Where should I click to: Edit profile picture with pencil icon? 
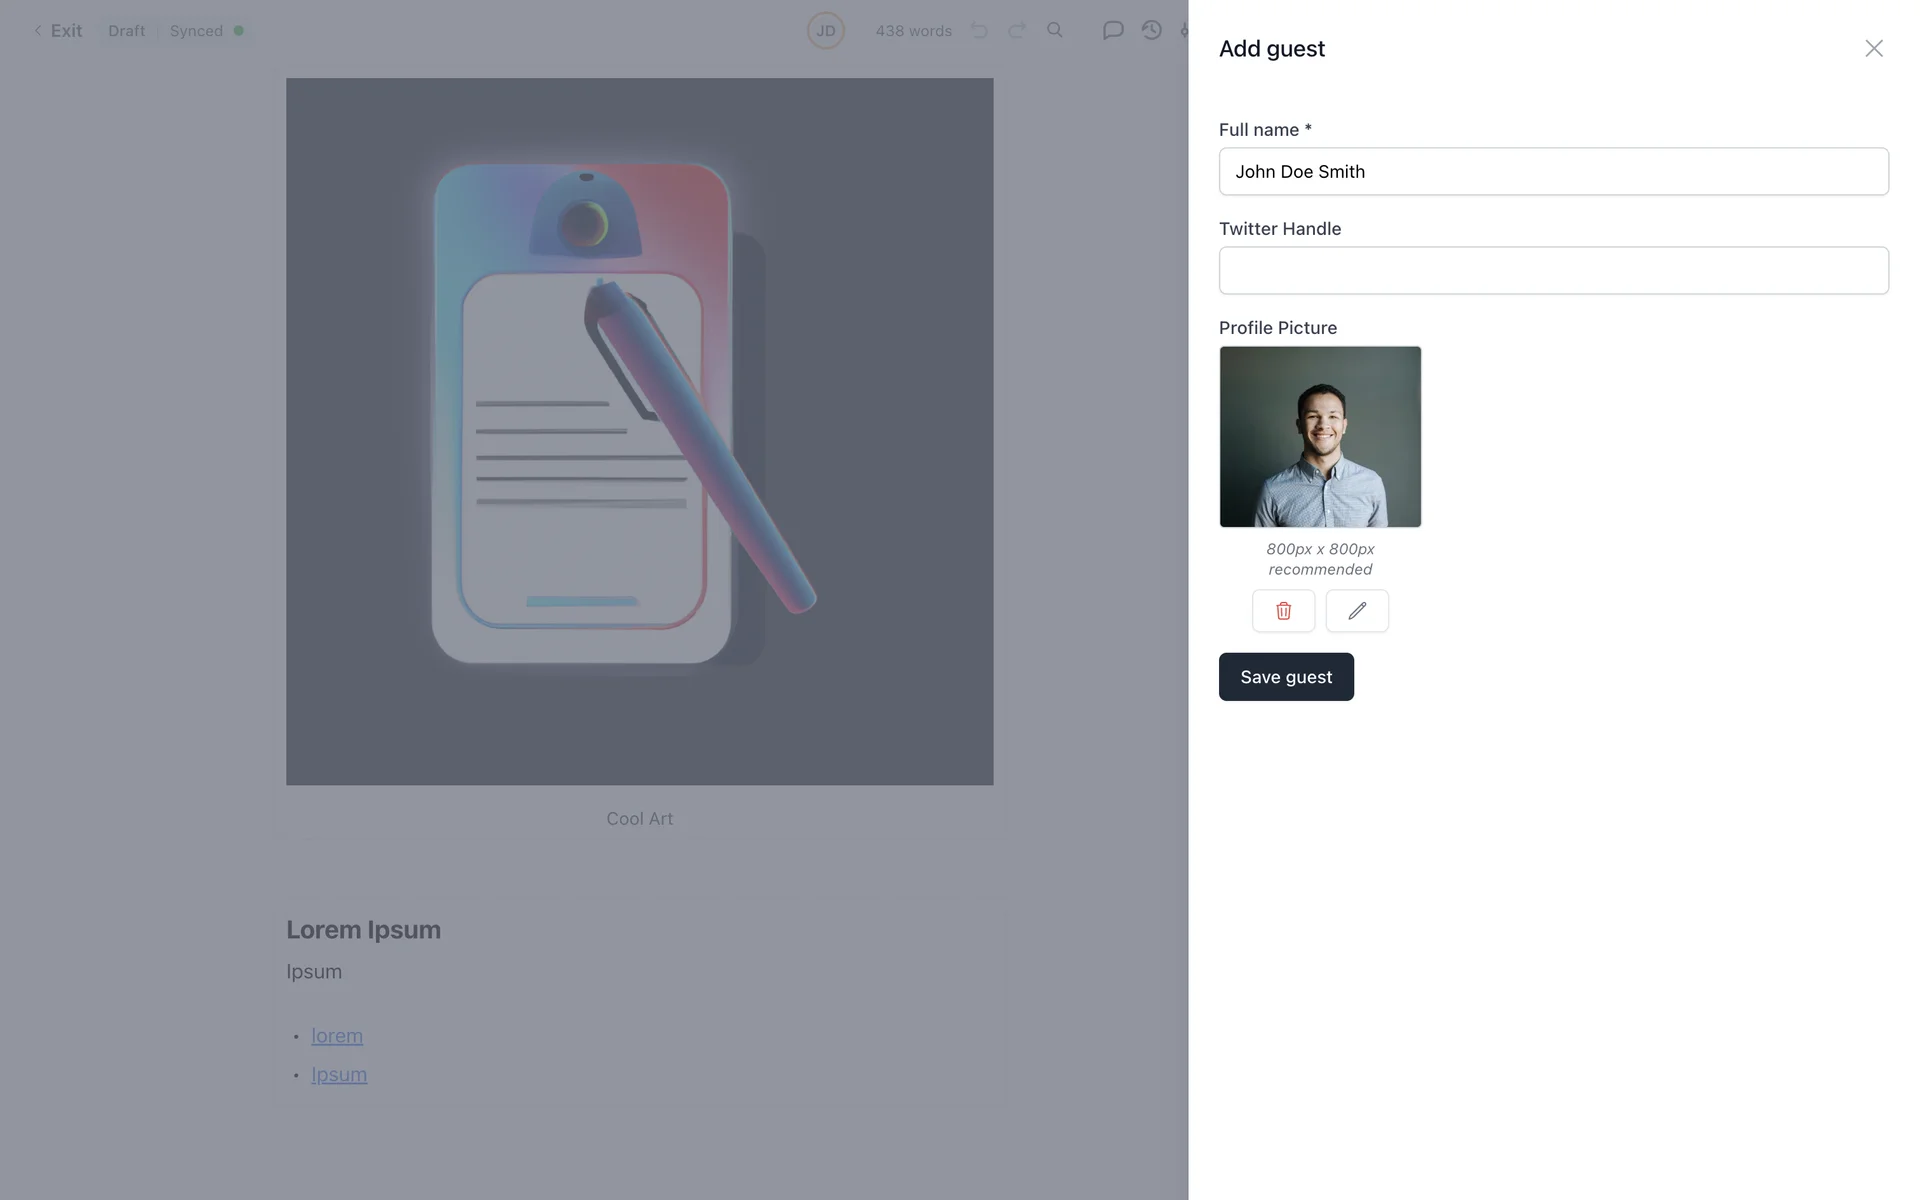1357,611
